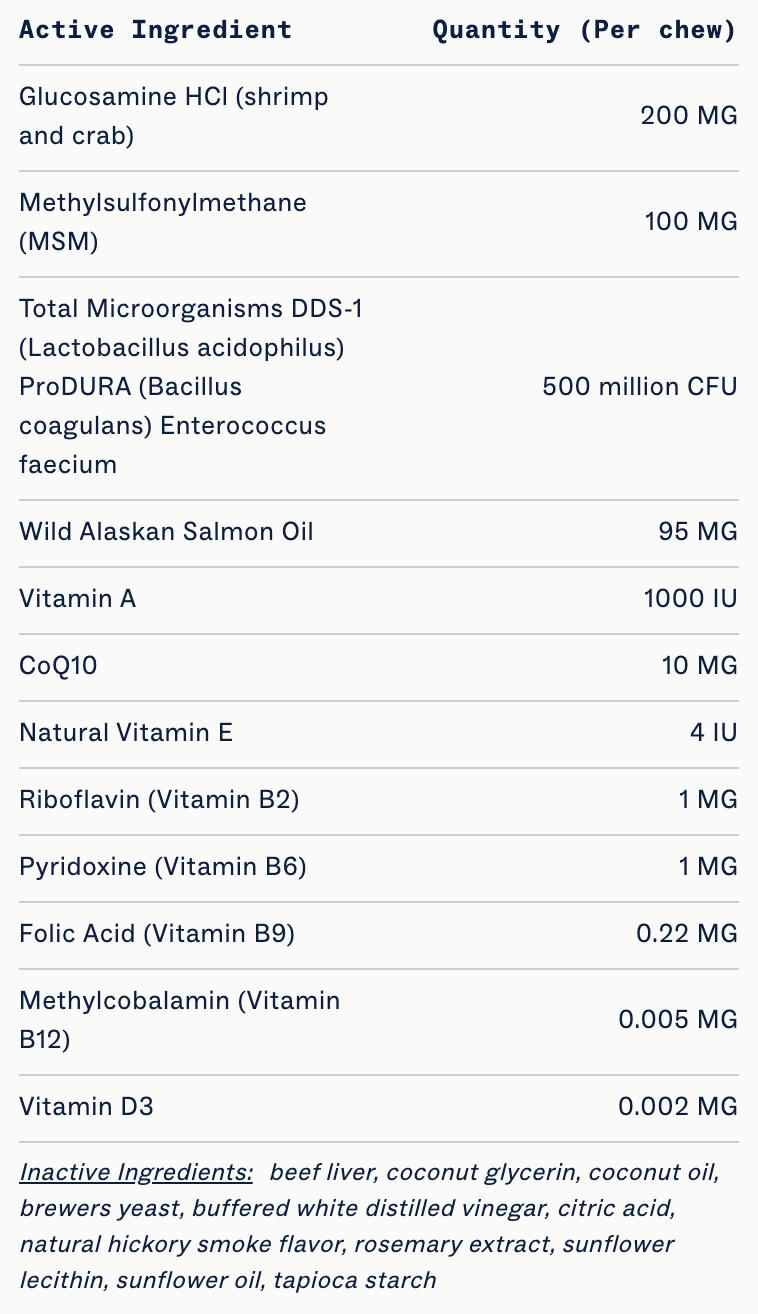
Task: Click the Active Ingredient column header
Action: coord(155,30)
